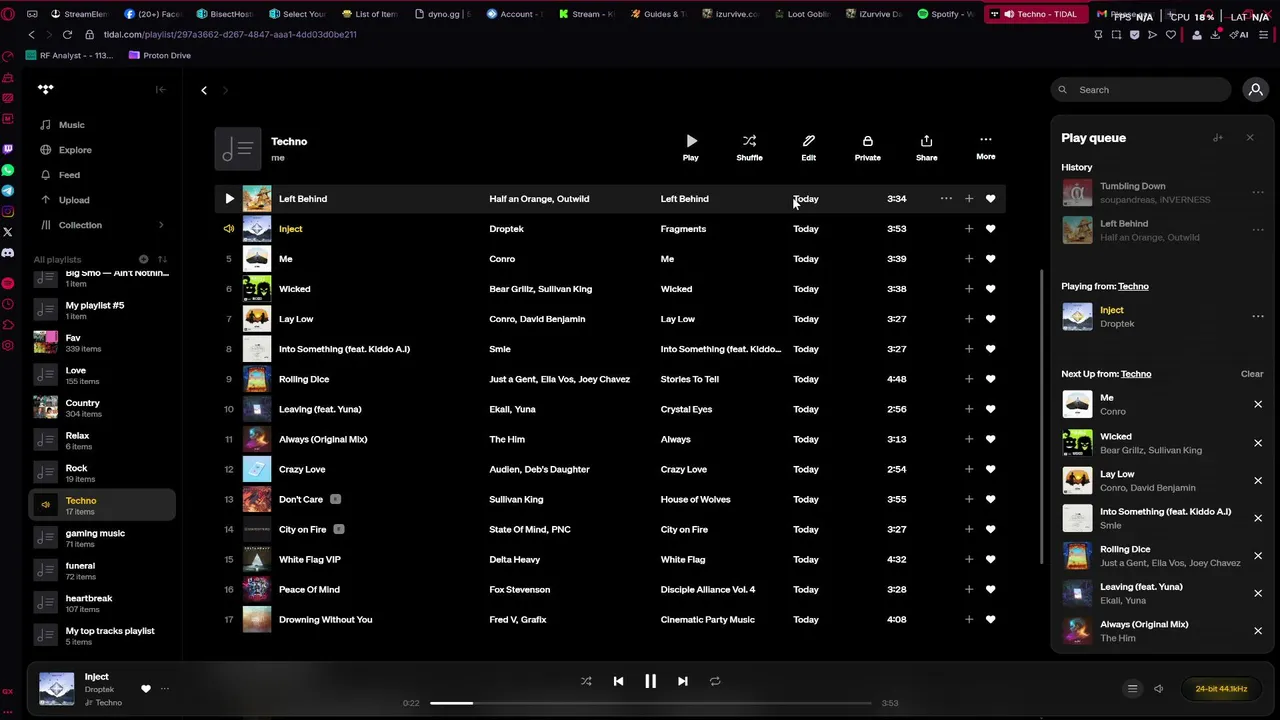
Task: Share the Techno playlist
Action: (x=926, y=147)
